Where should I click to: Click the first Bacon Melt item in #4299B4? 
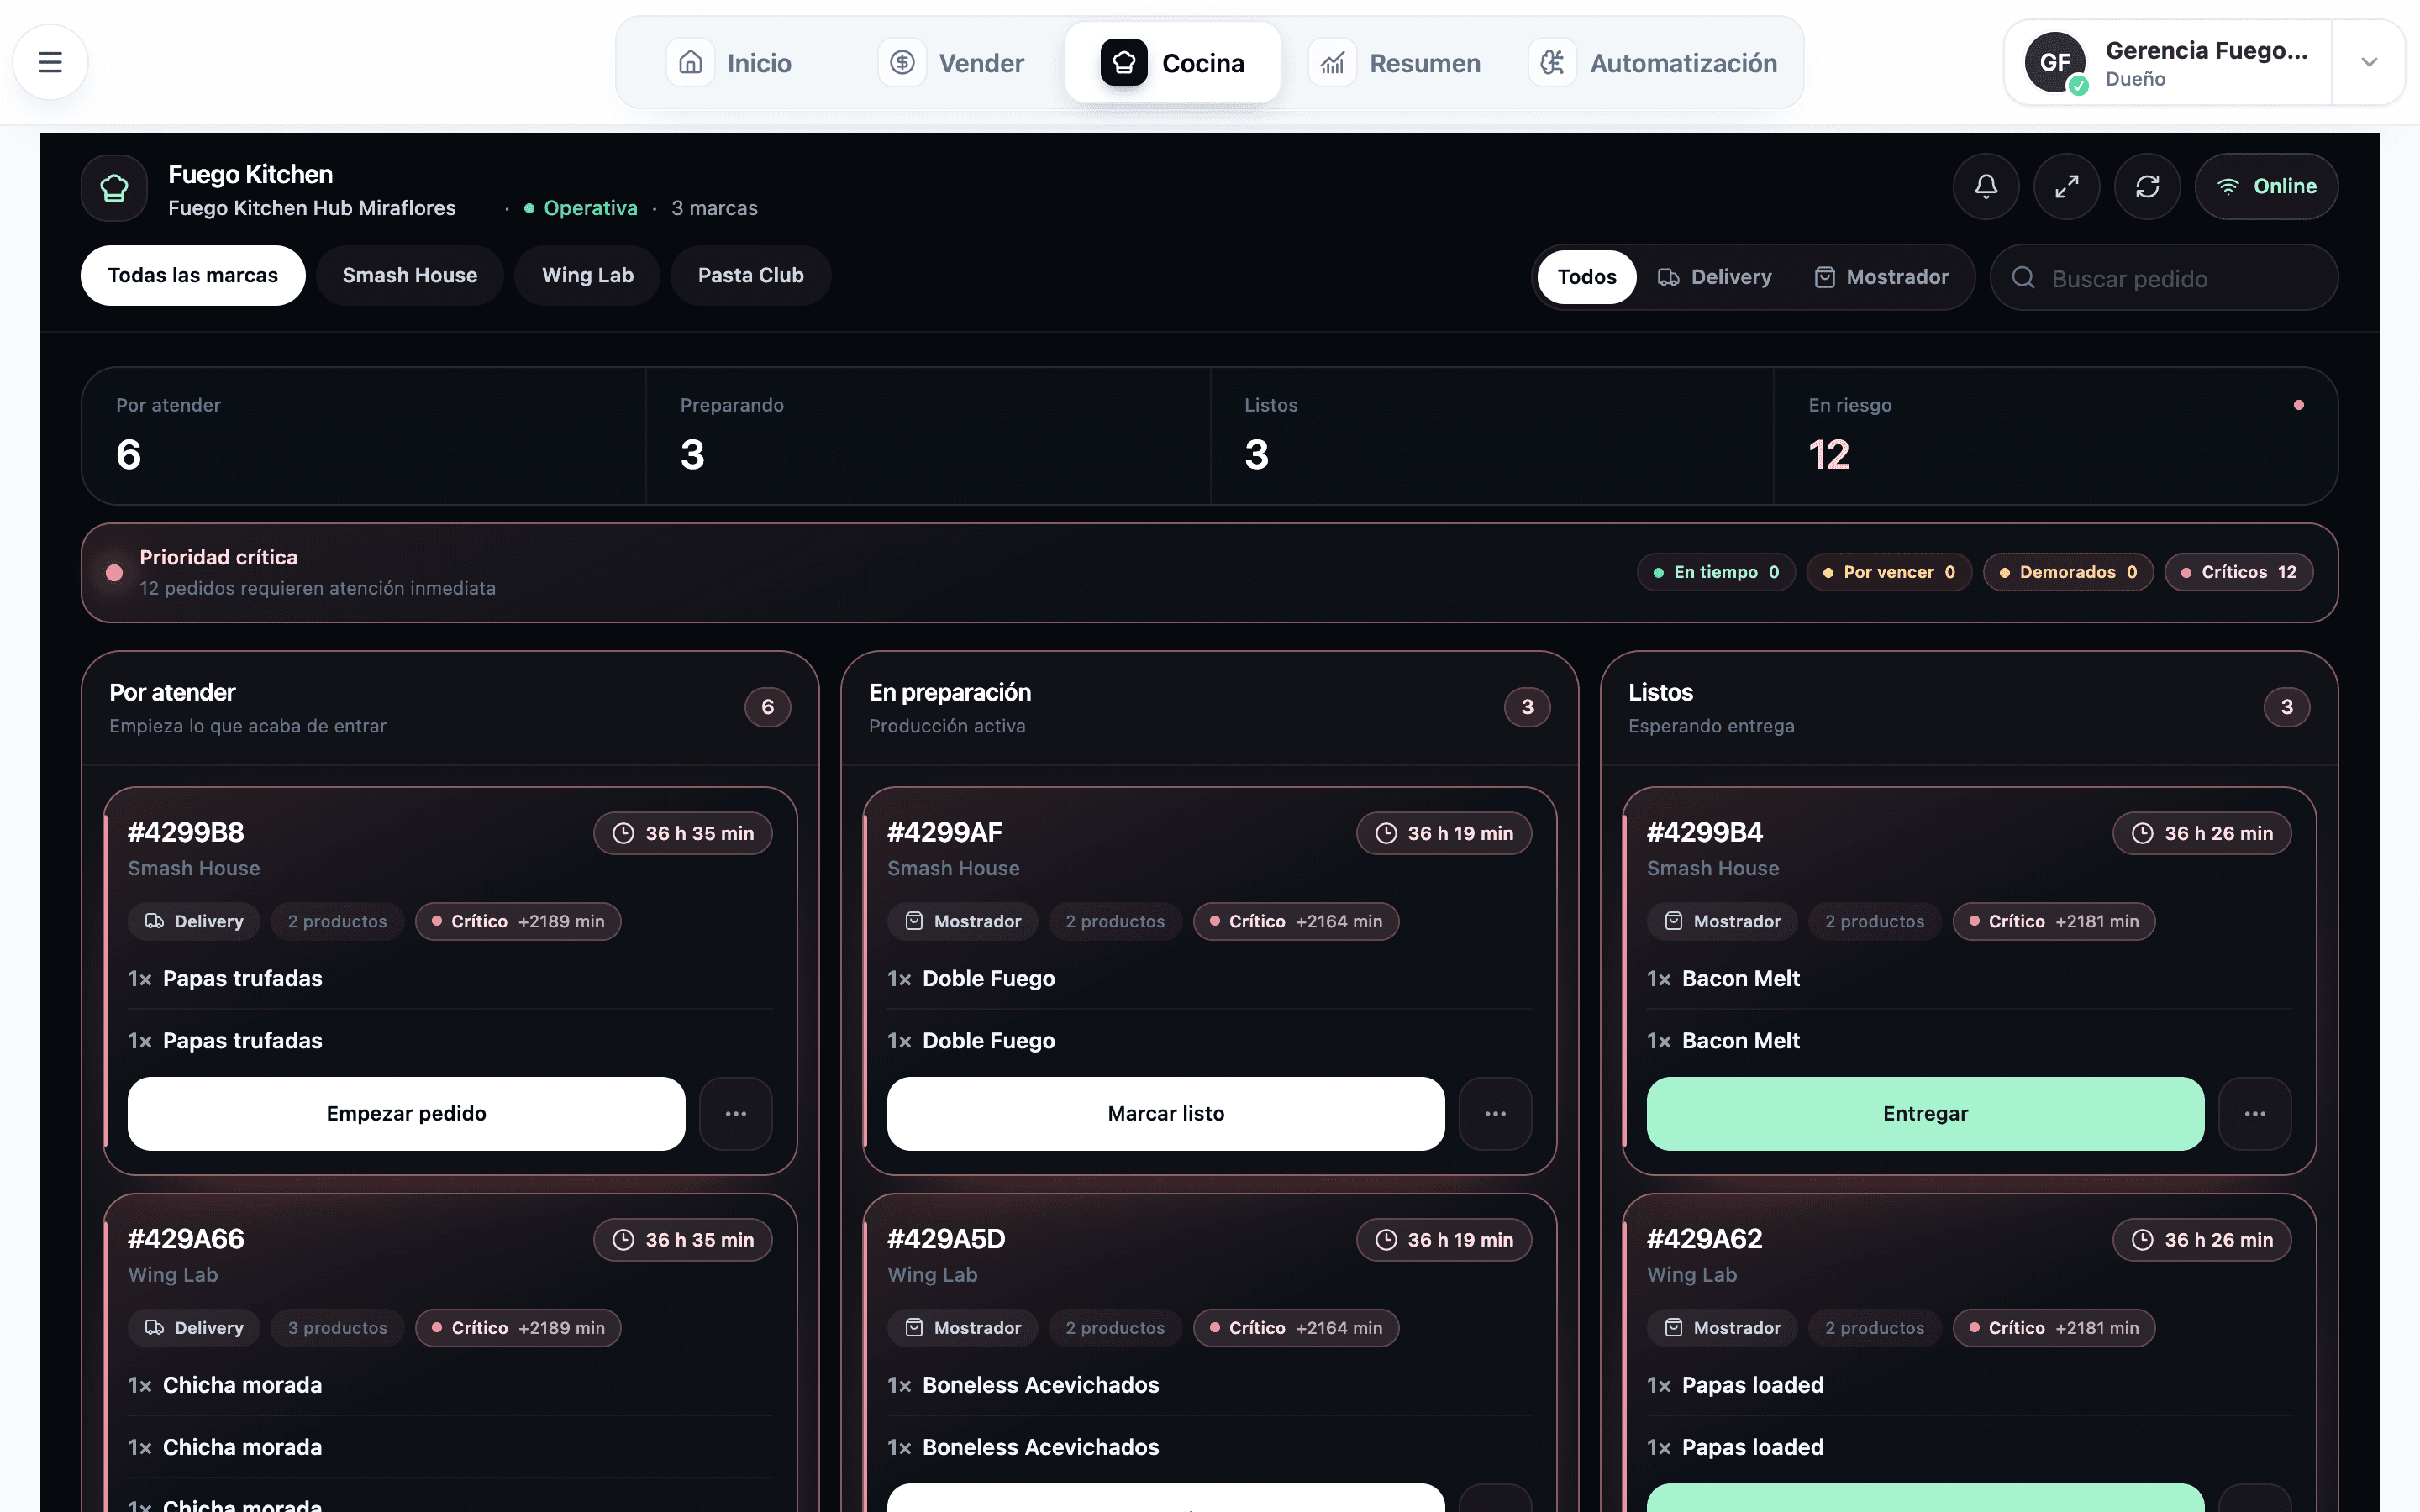1741,978
